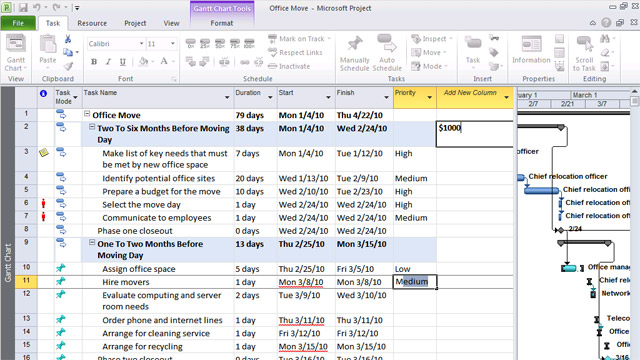Click Respect Links button
This screenshot has height=360, width=640.
tap(296, 52)
